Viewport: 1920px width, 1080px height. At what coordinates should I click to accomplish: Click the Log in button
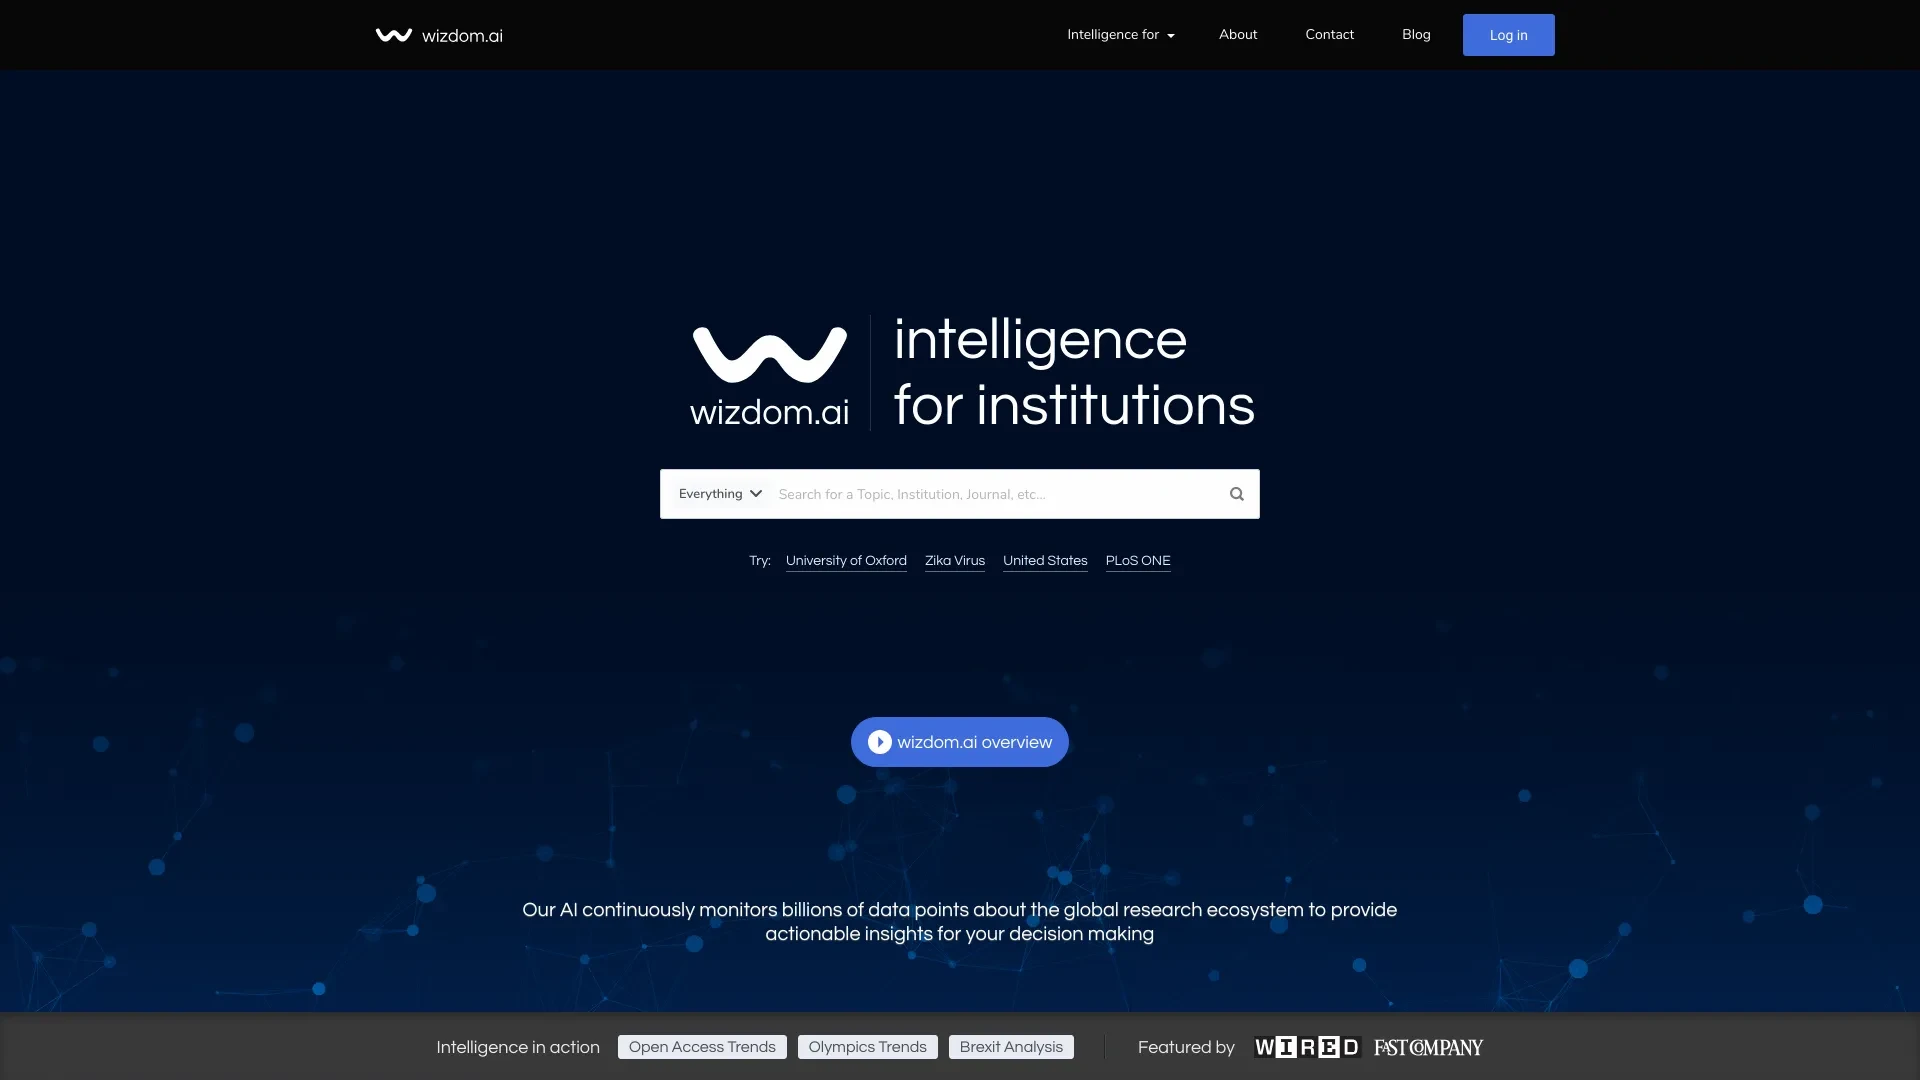(x=1509, y=36)
